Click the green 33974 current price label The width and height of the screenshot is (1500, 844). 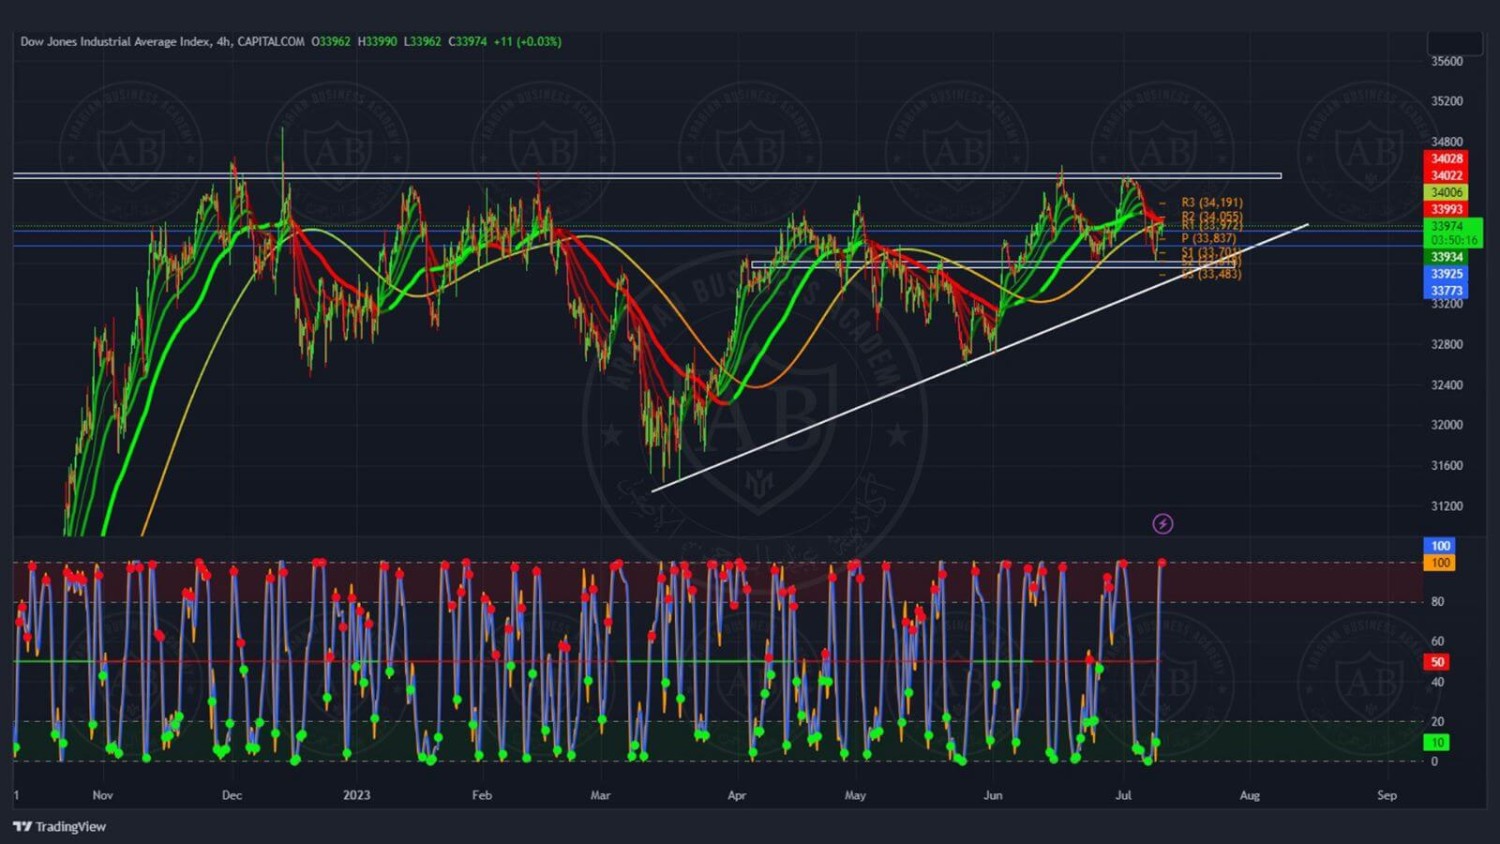tap(1447, 226)
